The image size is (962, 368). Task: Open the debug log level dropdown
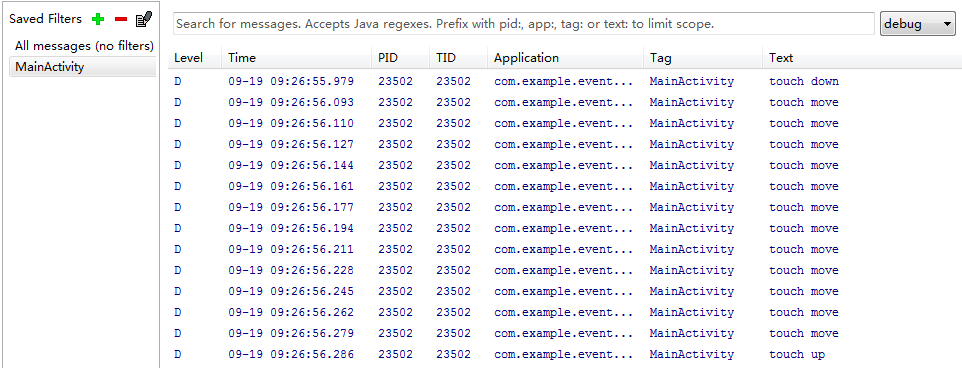click(917, 24)
